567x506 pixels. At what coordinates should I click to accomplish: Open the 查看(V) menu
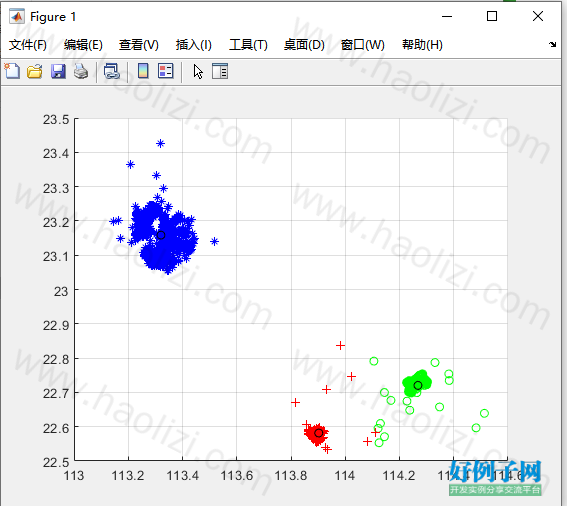coord(139,45)
